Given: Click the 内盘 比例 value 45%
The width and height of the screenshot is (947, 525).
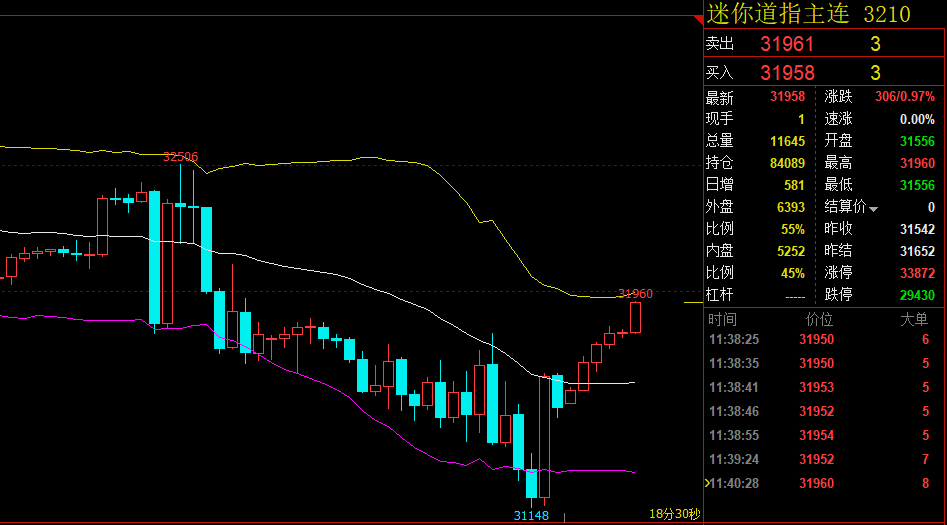Looking at the screenshot, I should tap(793, 273).
